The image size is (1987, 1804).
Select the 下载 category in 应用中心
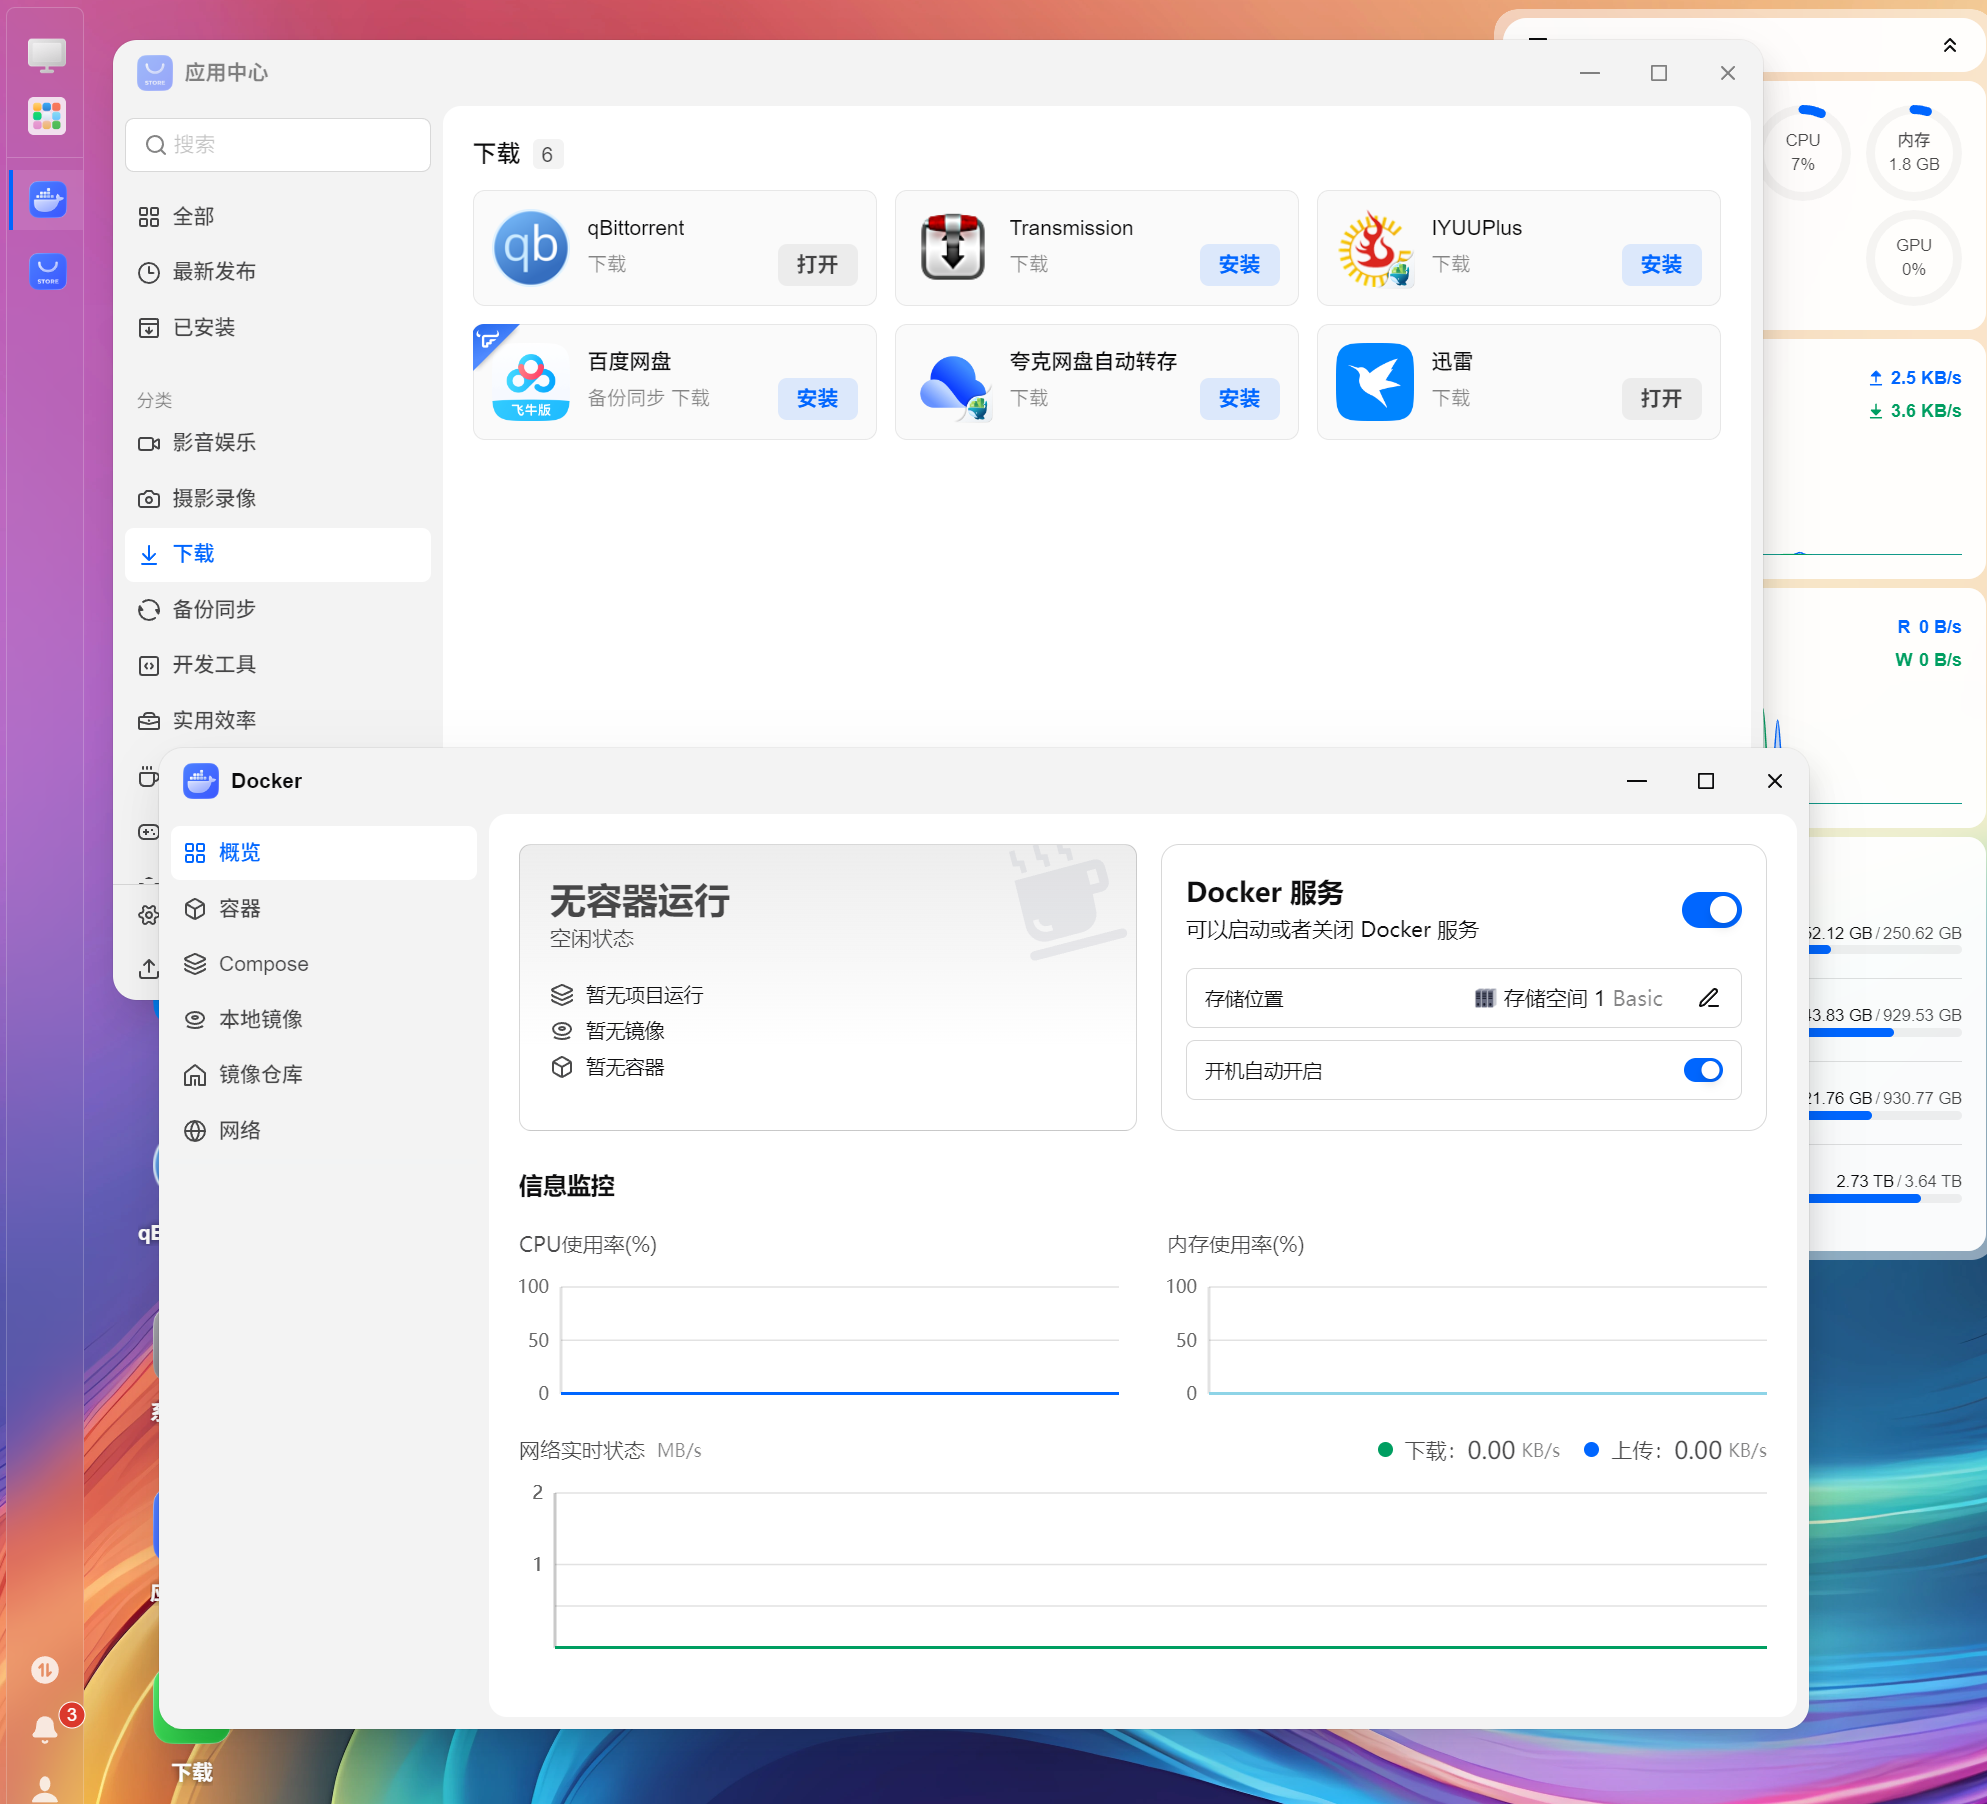(278, 554)
